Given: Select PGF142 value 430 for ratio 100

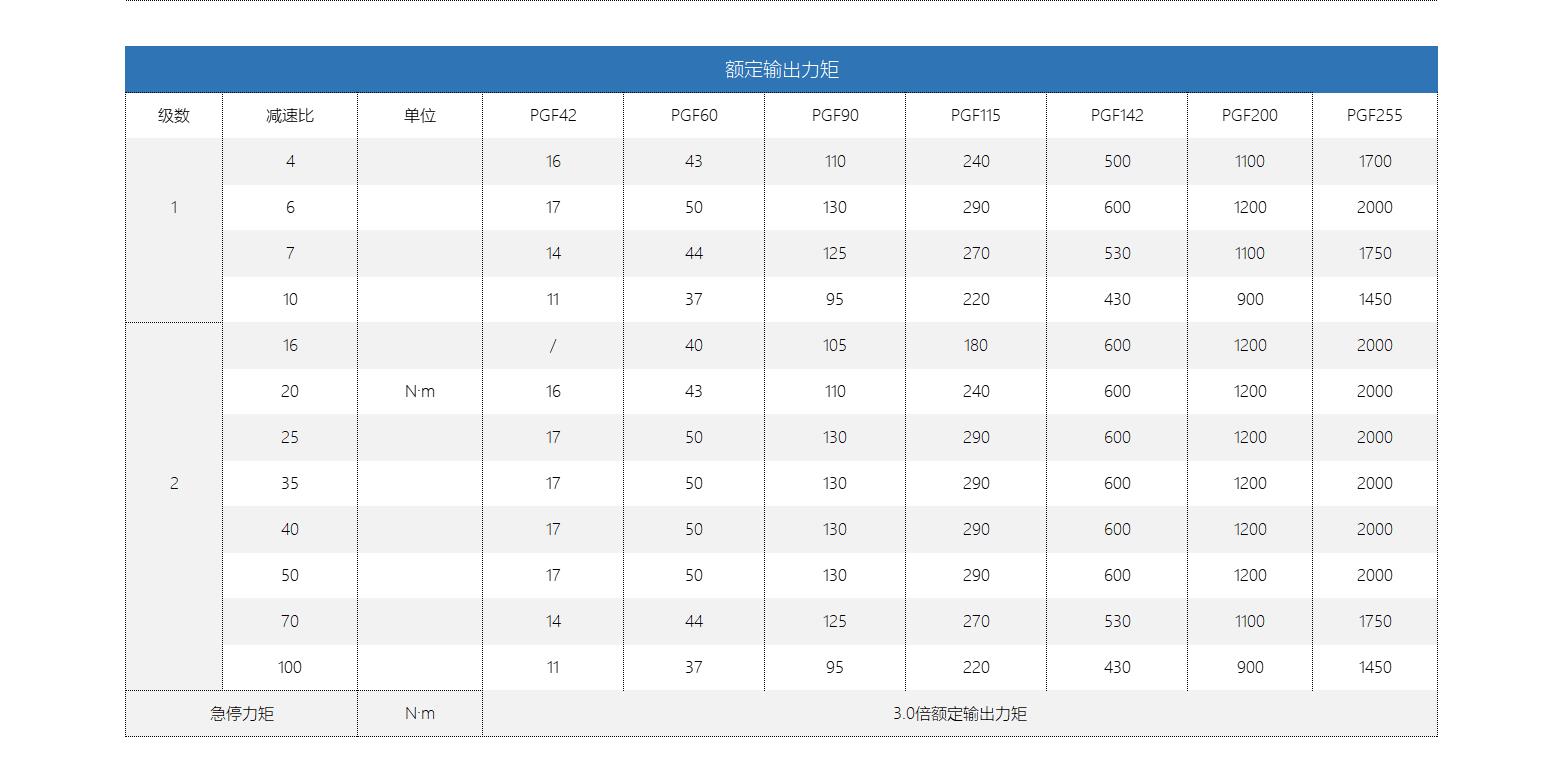Looking at the screenshot, I should [x=1117, y=667].
